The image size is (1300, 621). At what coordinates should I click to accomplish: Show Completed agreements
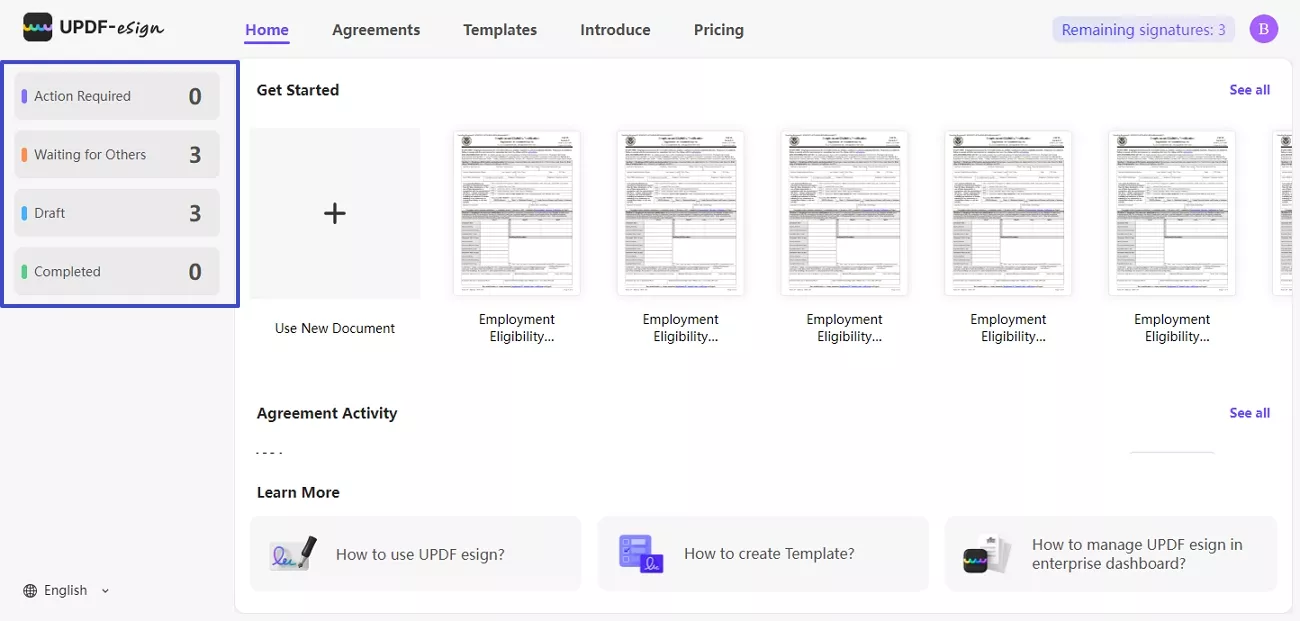117,272
